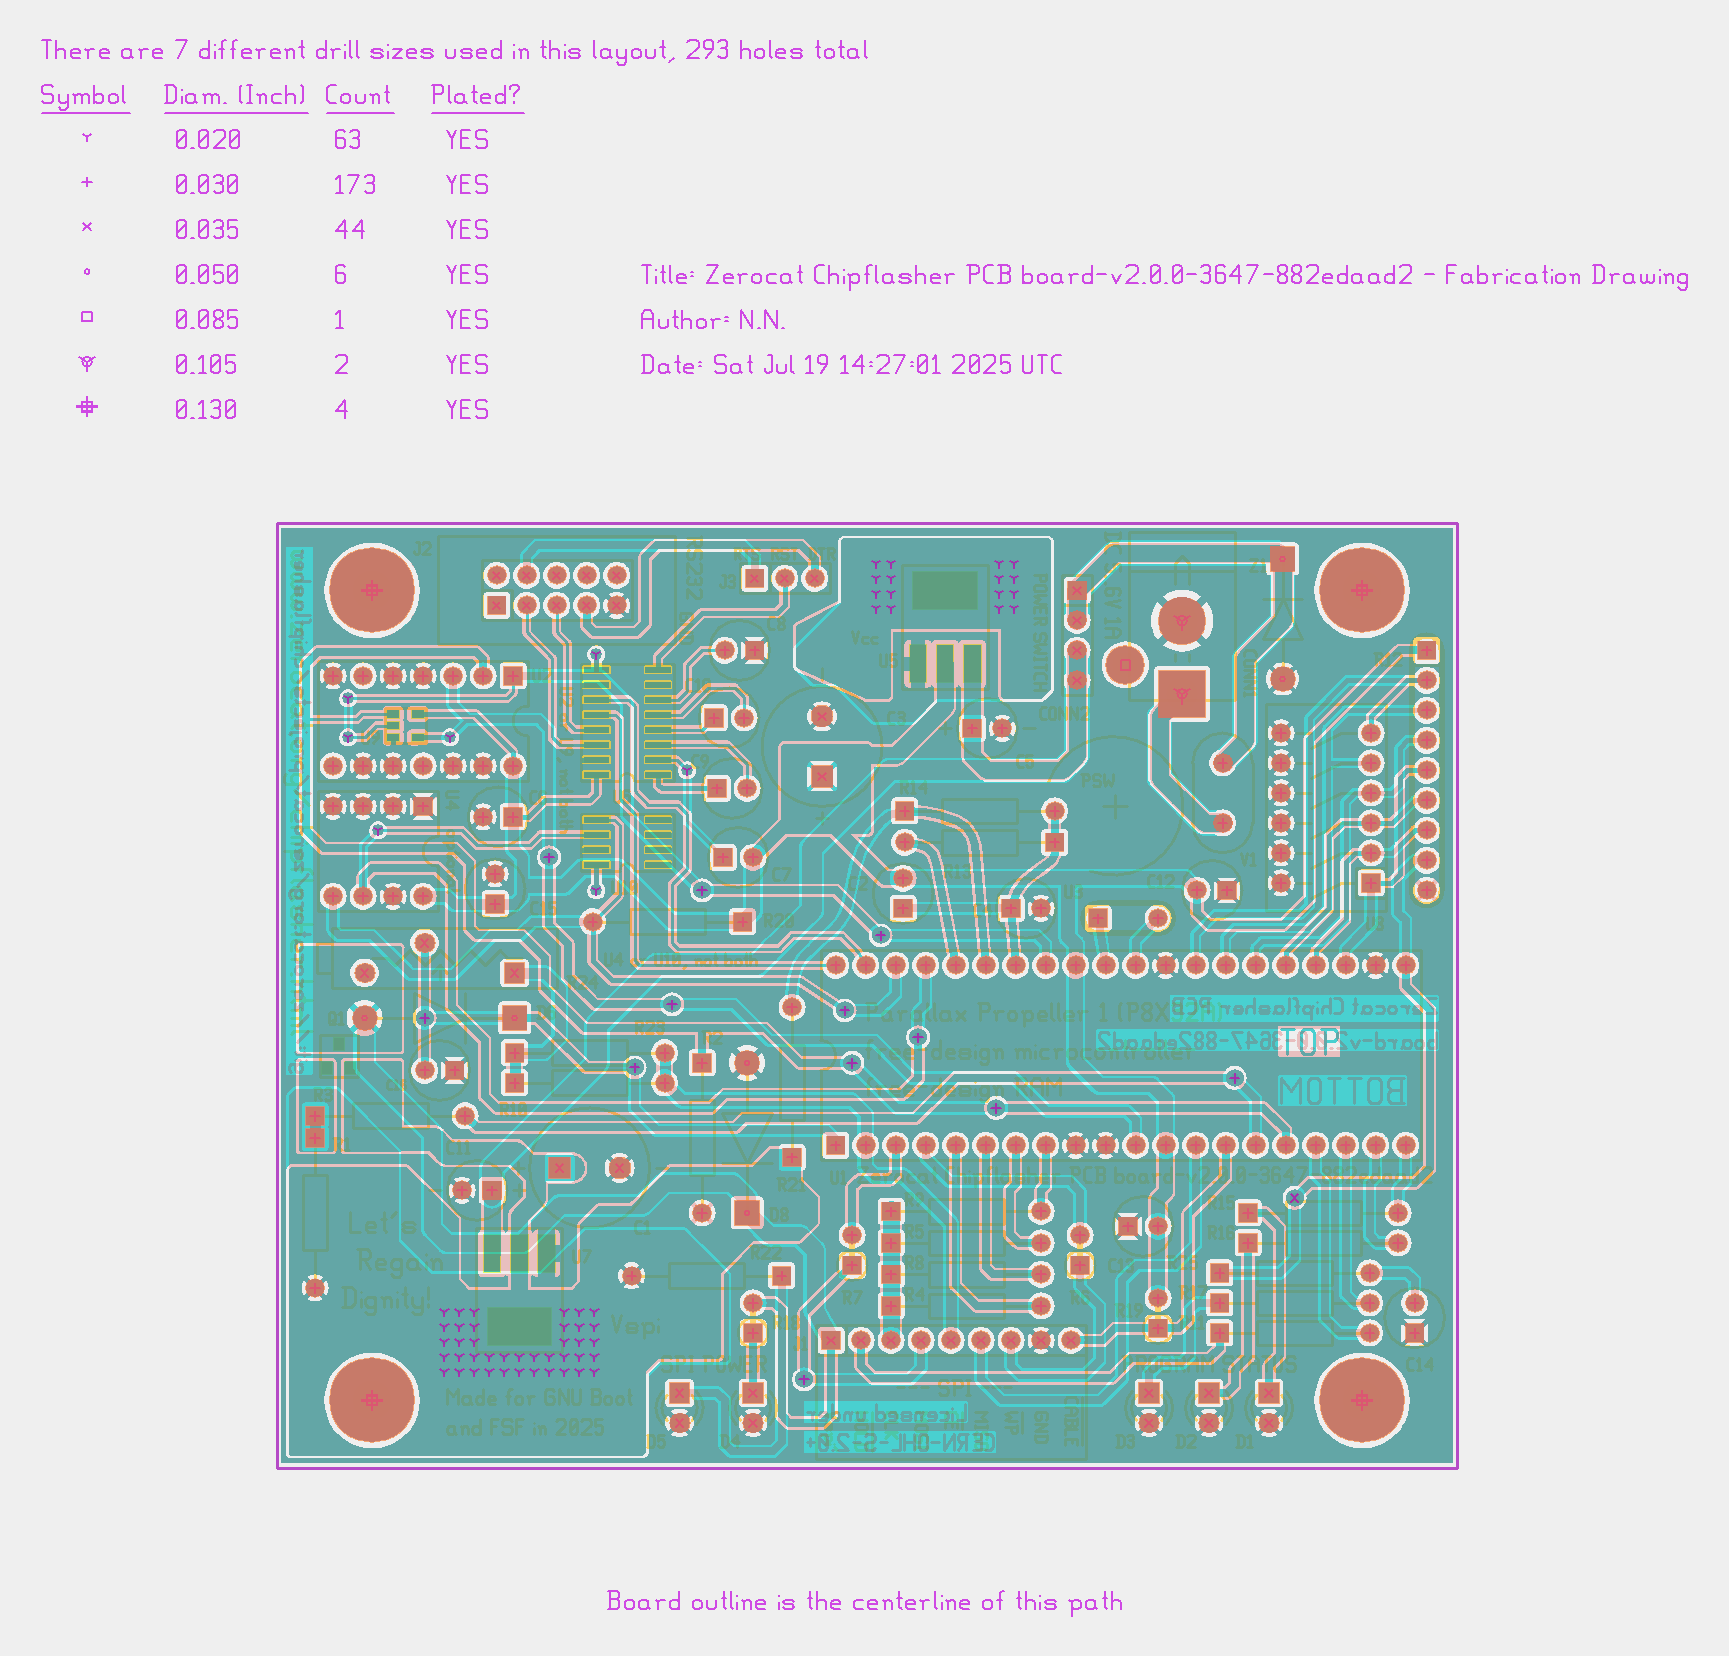Click the 'Title: Zerocat Chipflasher' fabrication drawing line
The image size is (1729, 1656).
tap(1165, 276)
